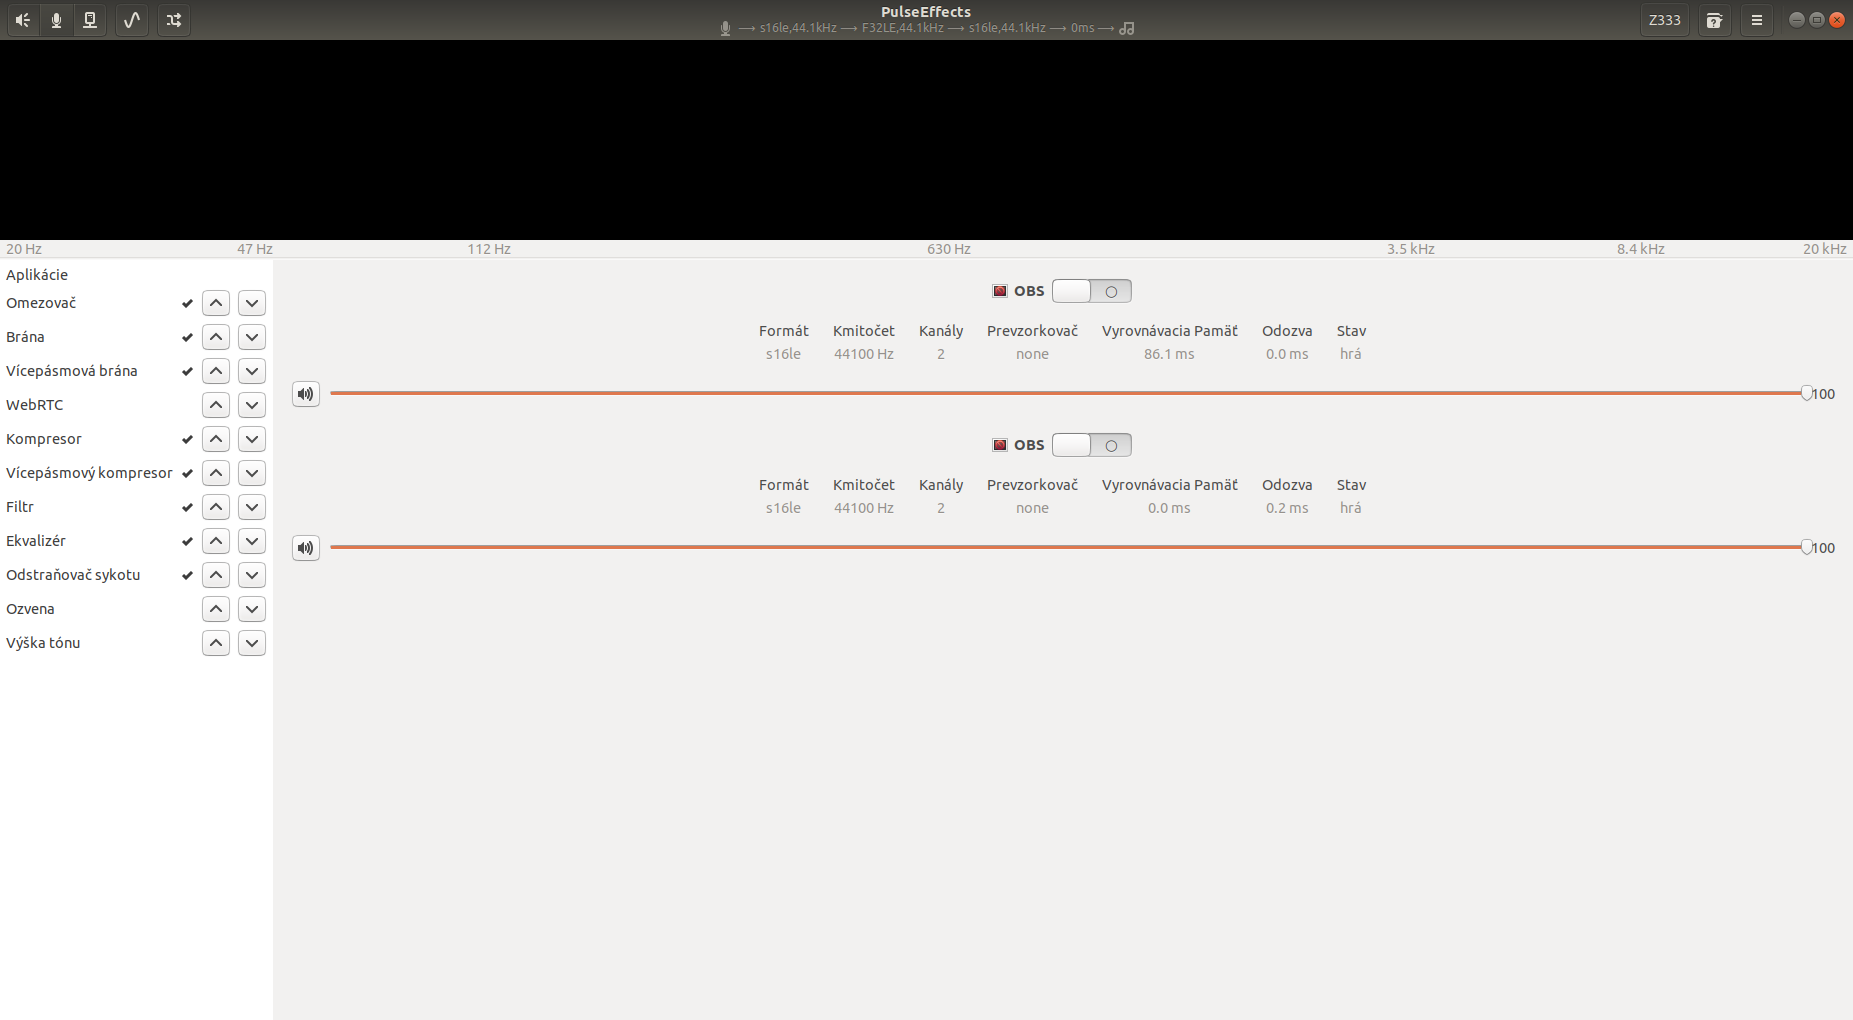The height and width of the screenshot is (1020, 1853).
Task: Mute the second OBS stream
Action: pyautogui.click(x=306, y=548)
